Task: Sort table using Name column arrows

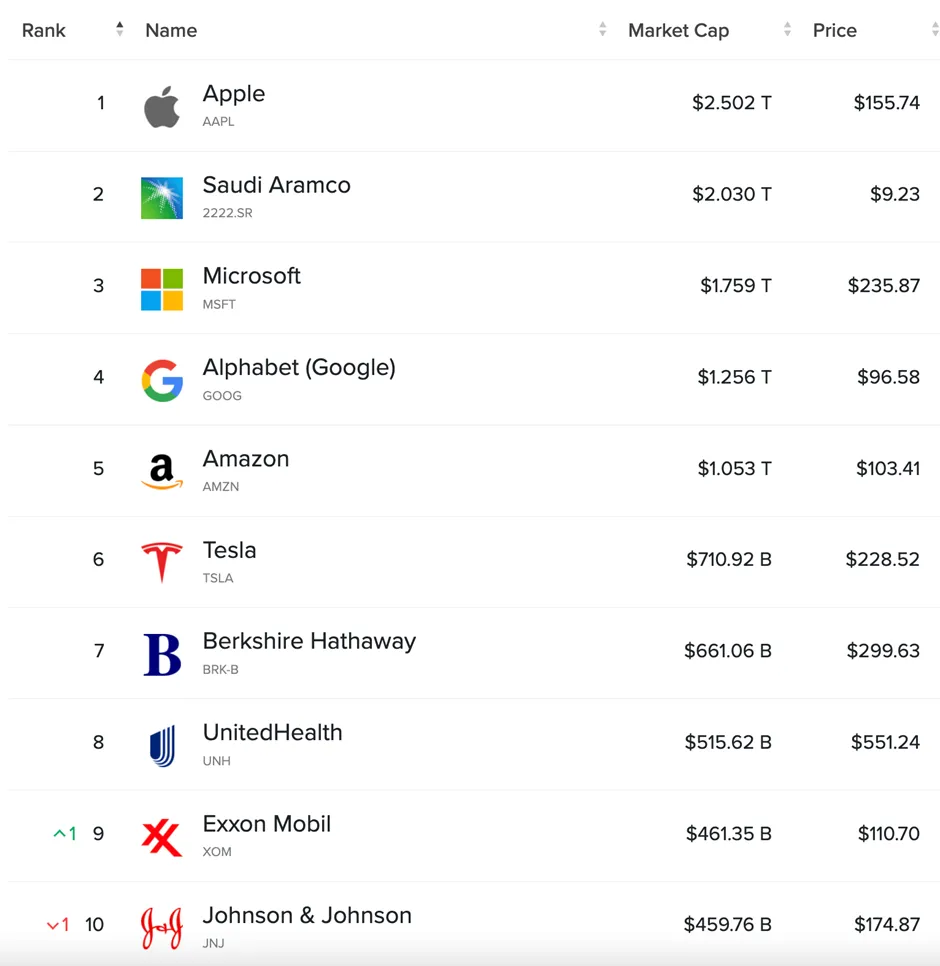Action: click(x=602, y=30)
